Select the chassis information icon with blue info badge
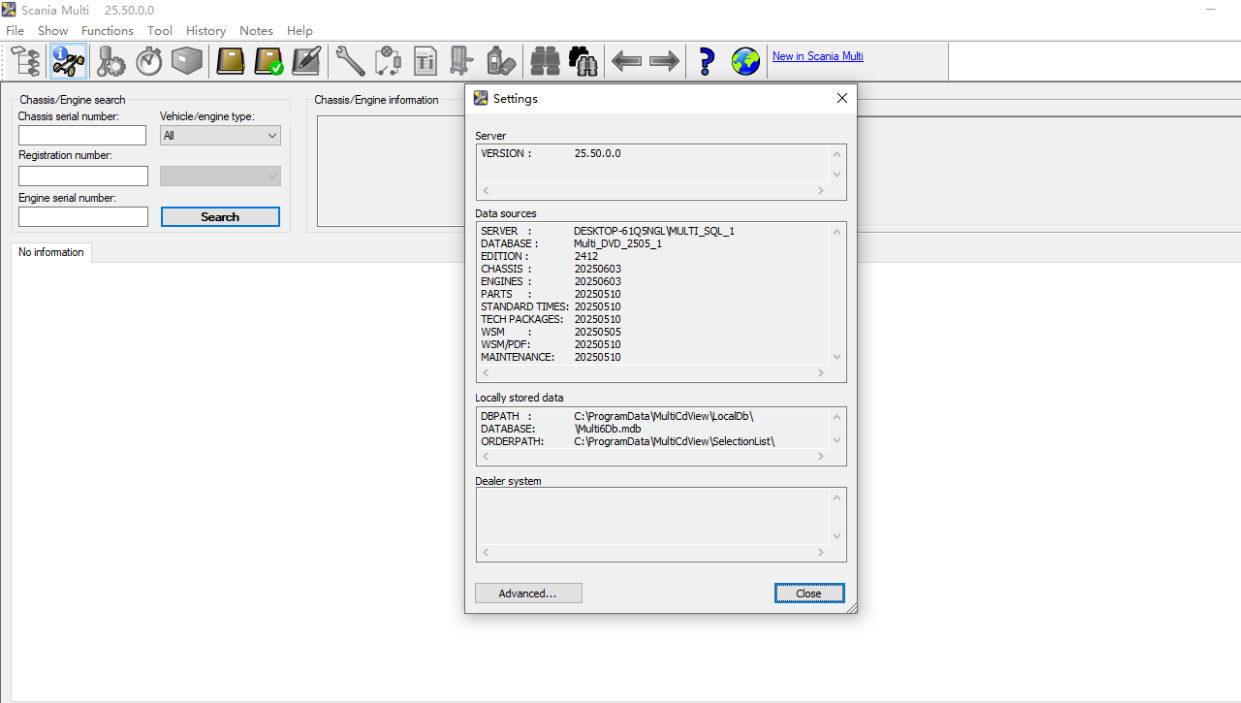 click(68, 62)
